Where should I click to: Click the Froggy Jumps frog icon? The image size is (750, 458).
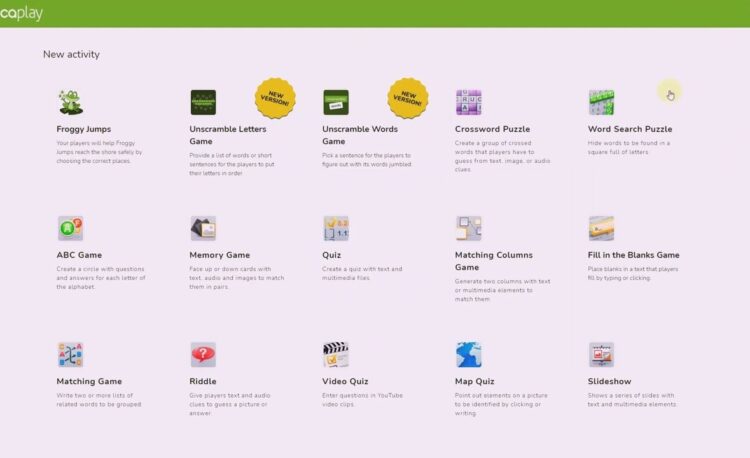click(x=70, y=102)
